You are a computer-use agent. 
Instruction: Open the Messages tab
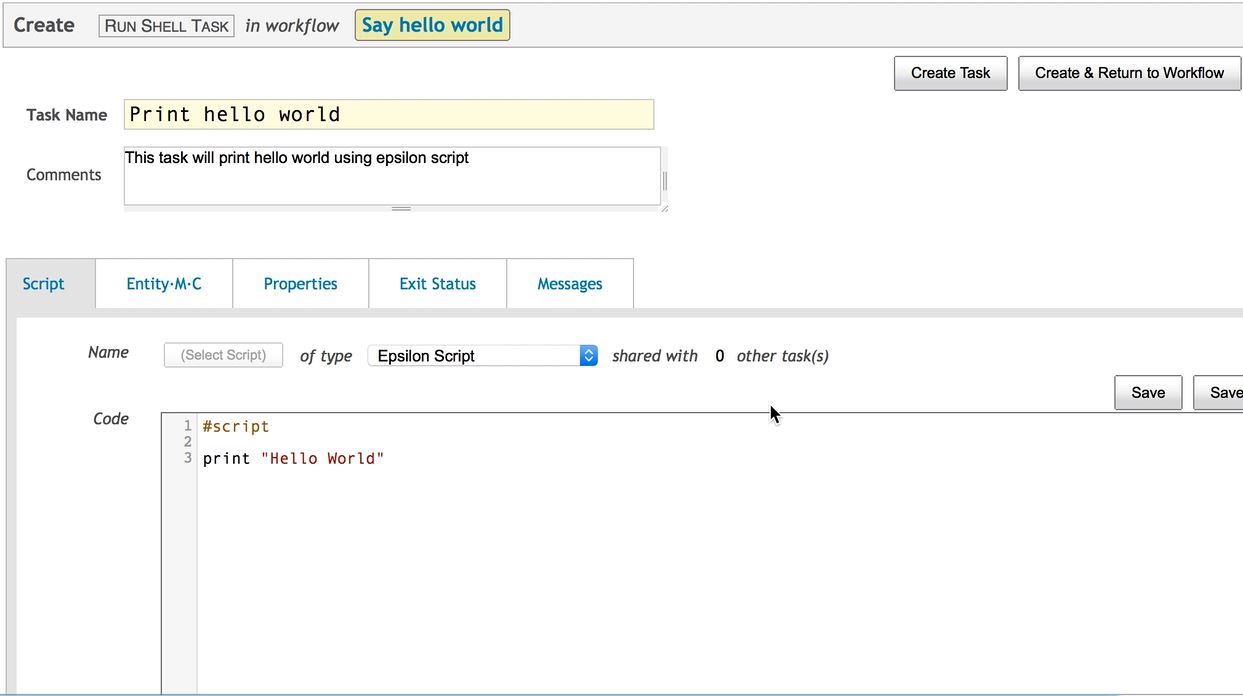coord(570,284)
